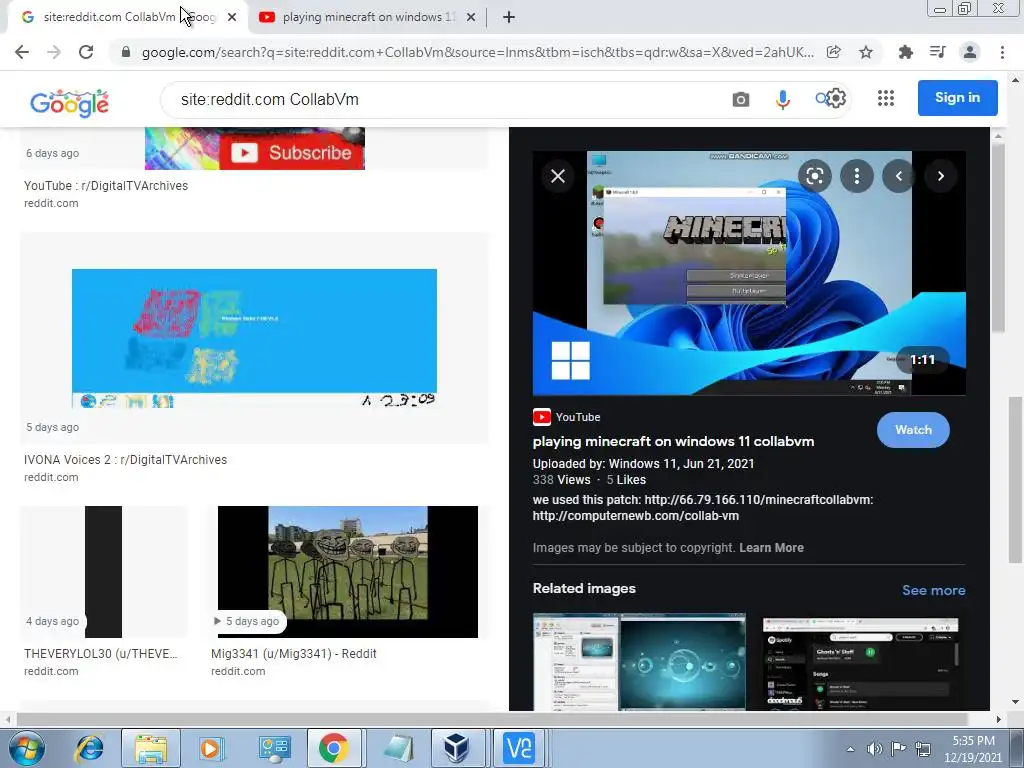The height and width of the screenshot is (768, 1024).
Task: Activate Google Lens on the preview image
Action: click(x=814, y=176)
